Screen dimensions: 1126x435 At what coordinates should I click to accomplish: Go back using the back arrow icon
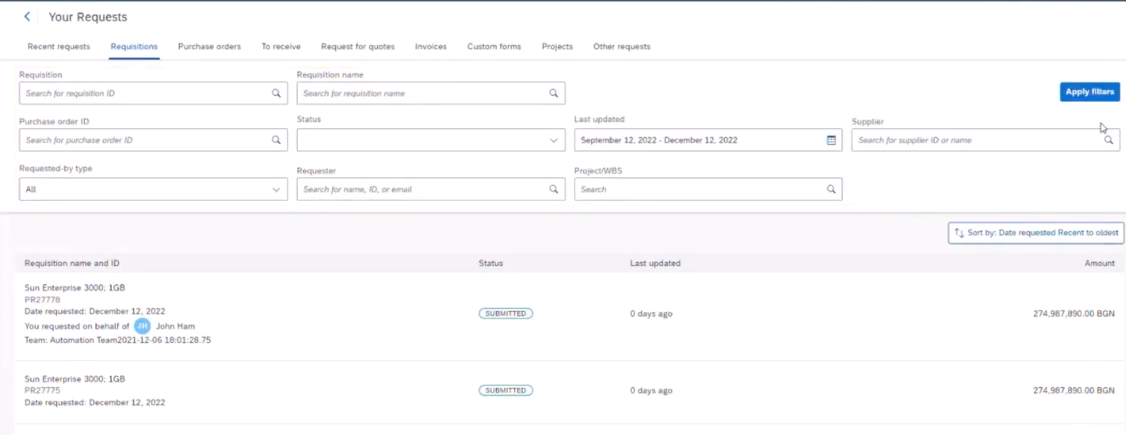pyautogui.click(x=27, y=17)
